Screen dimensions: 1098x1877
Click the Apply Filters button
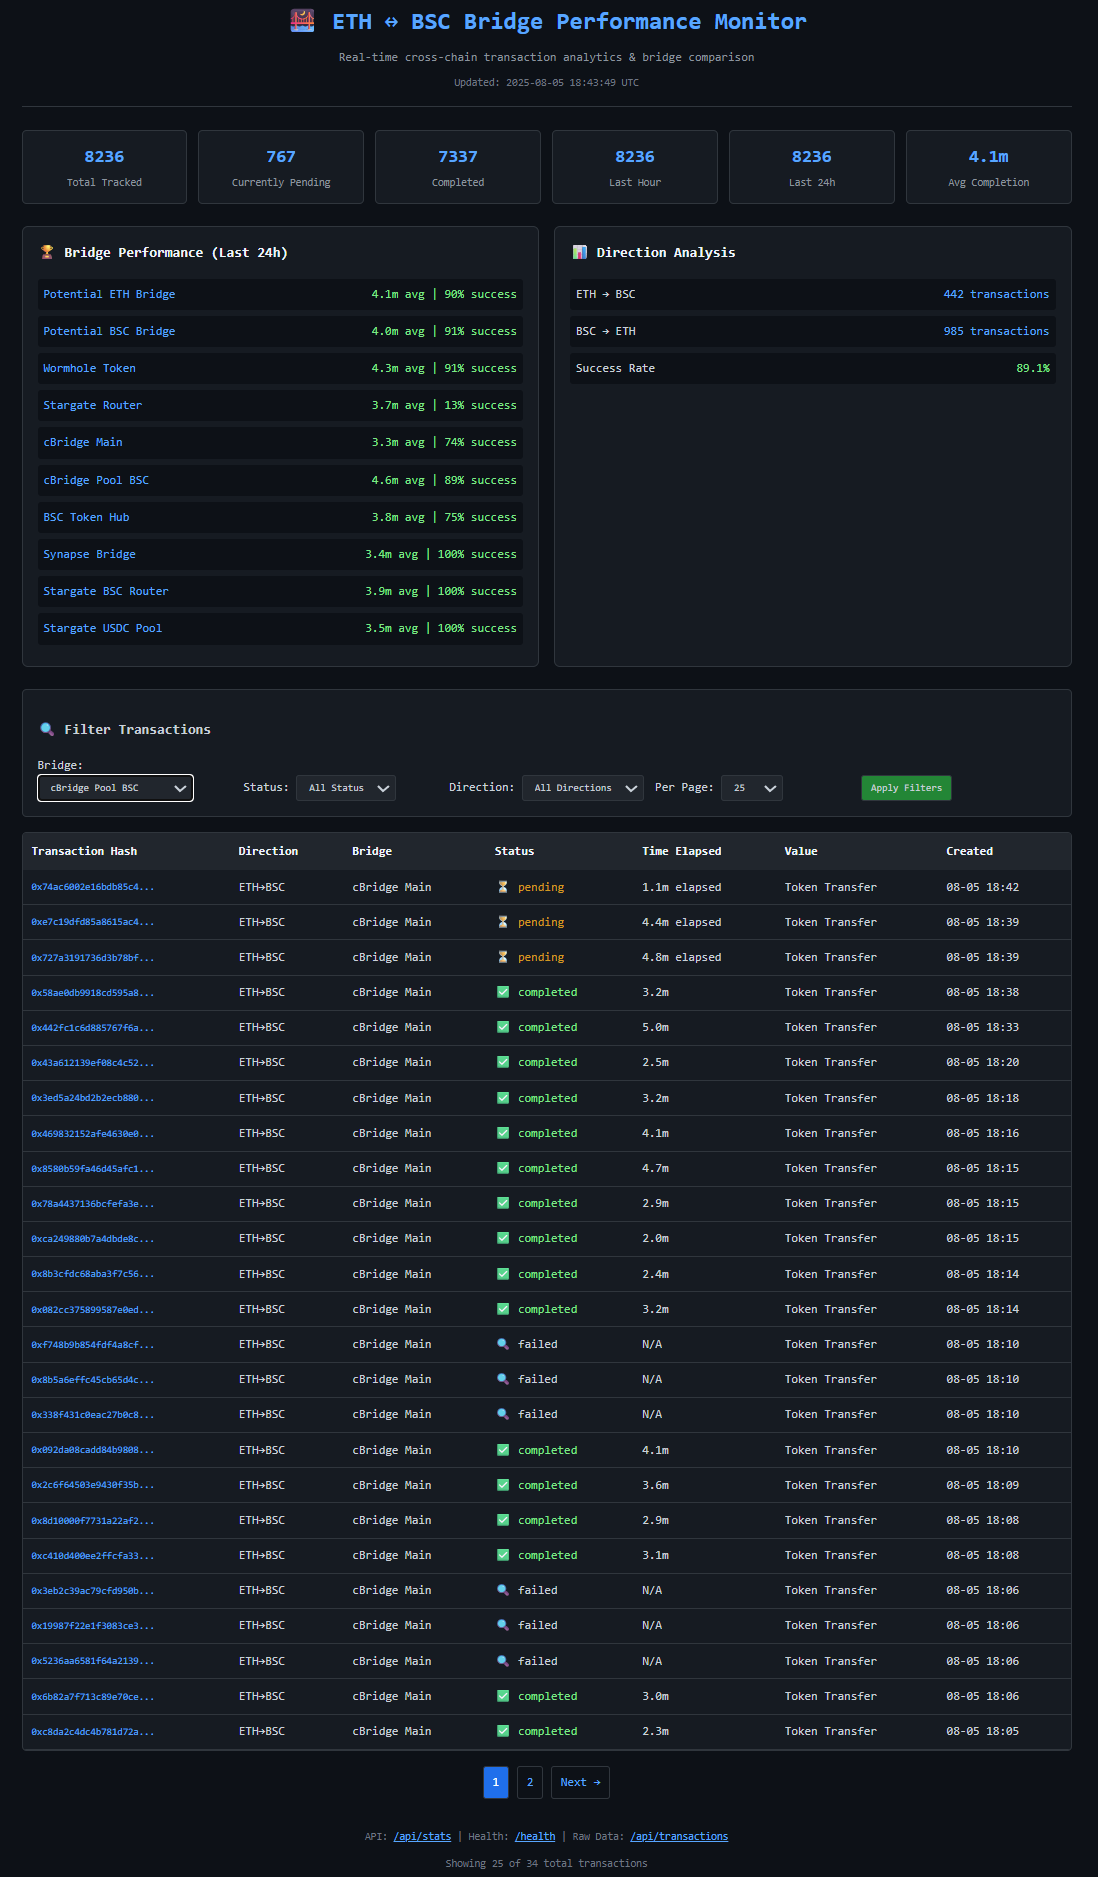[x=906, y=788]
